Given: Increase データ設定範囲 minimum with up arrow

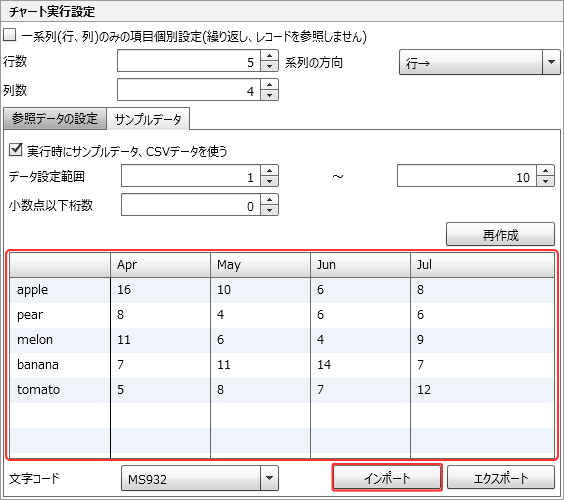Looking at the screenshot, I should tap(269, 171).
